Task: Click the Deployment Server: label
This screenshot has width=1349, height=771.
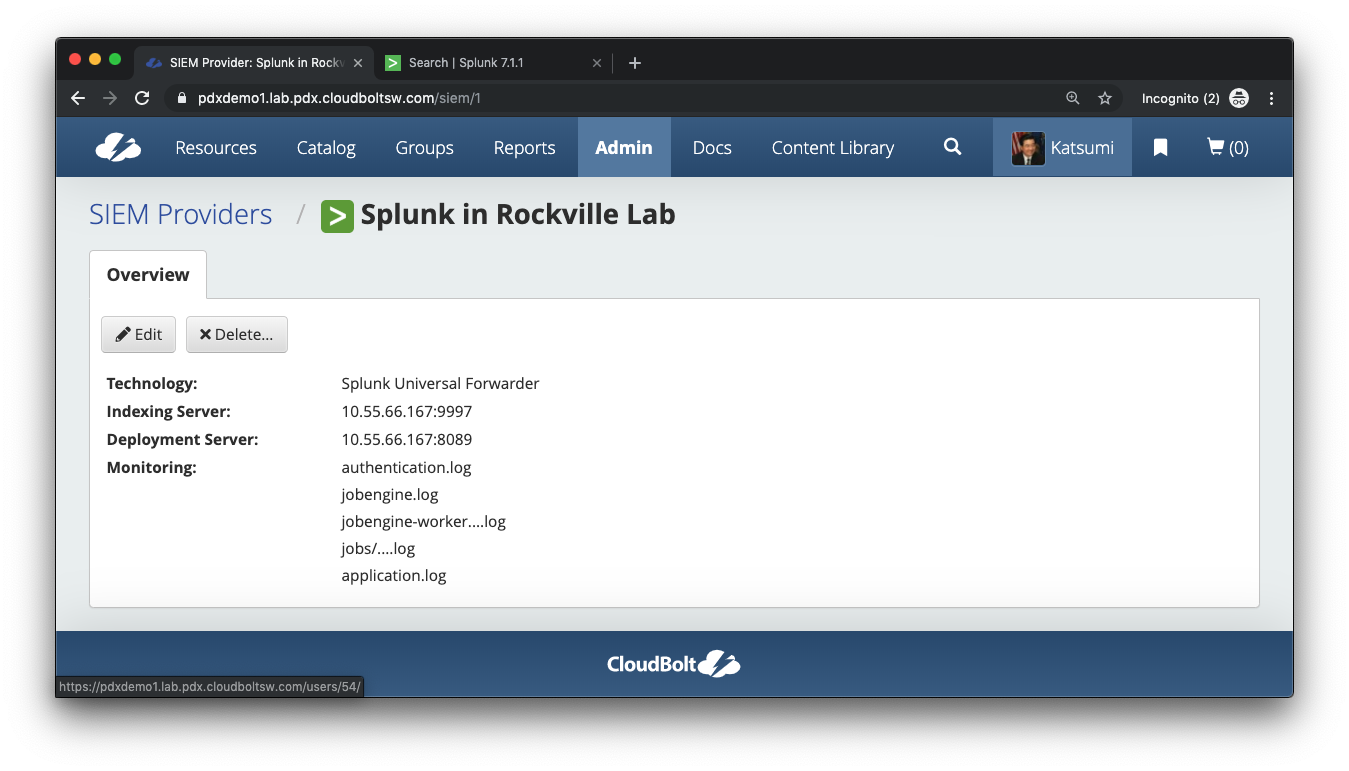Action: (x=182, y=439)
